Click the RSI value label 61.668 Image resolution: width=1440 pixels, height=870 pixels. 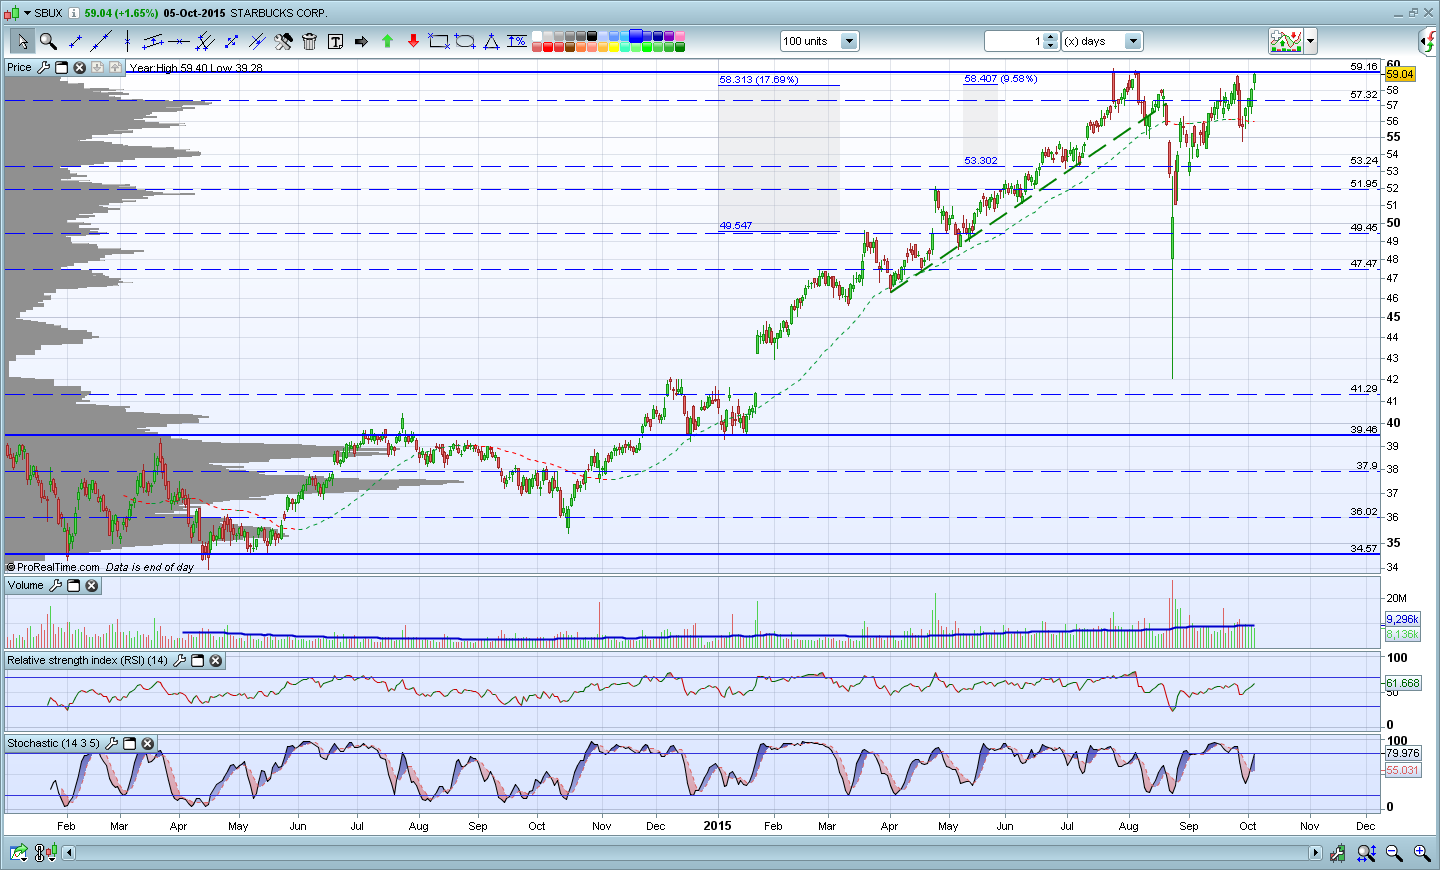click(1402, 683)
